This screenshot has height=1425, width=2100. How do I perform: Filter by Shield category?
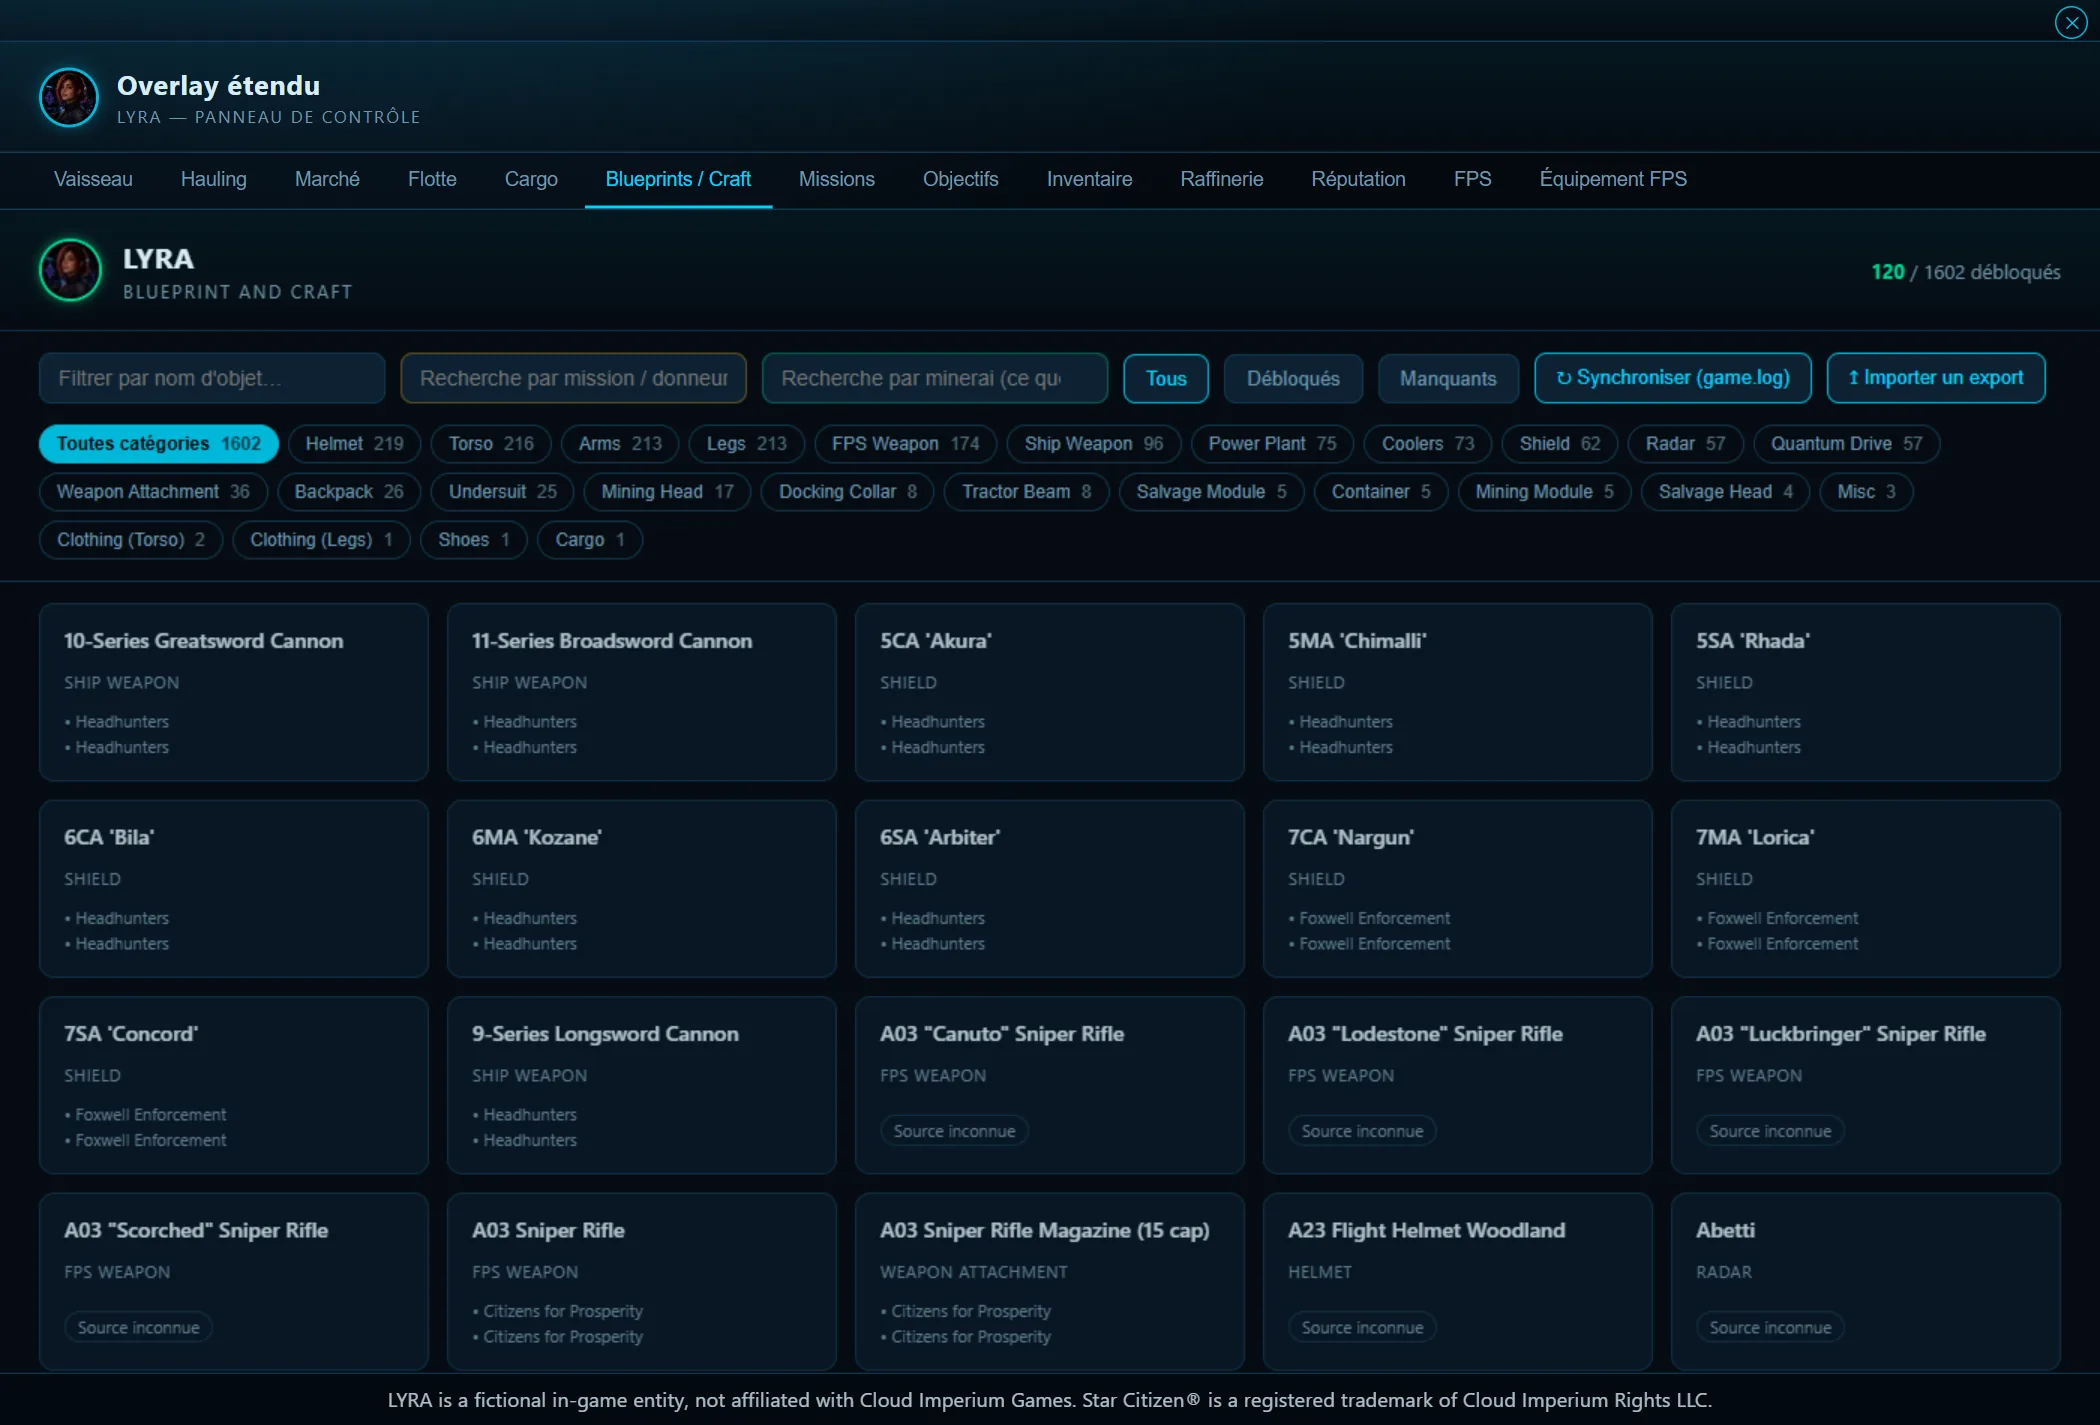point(1559,444)
